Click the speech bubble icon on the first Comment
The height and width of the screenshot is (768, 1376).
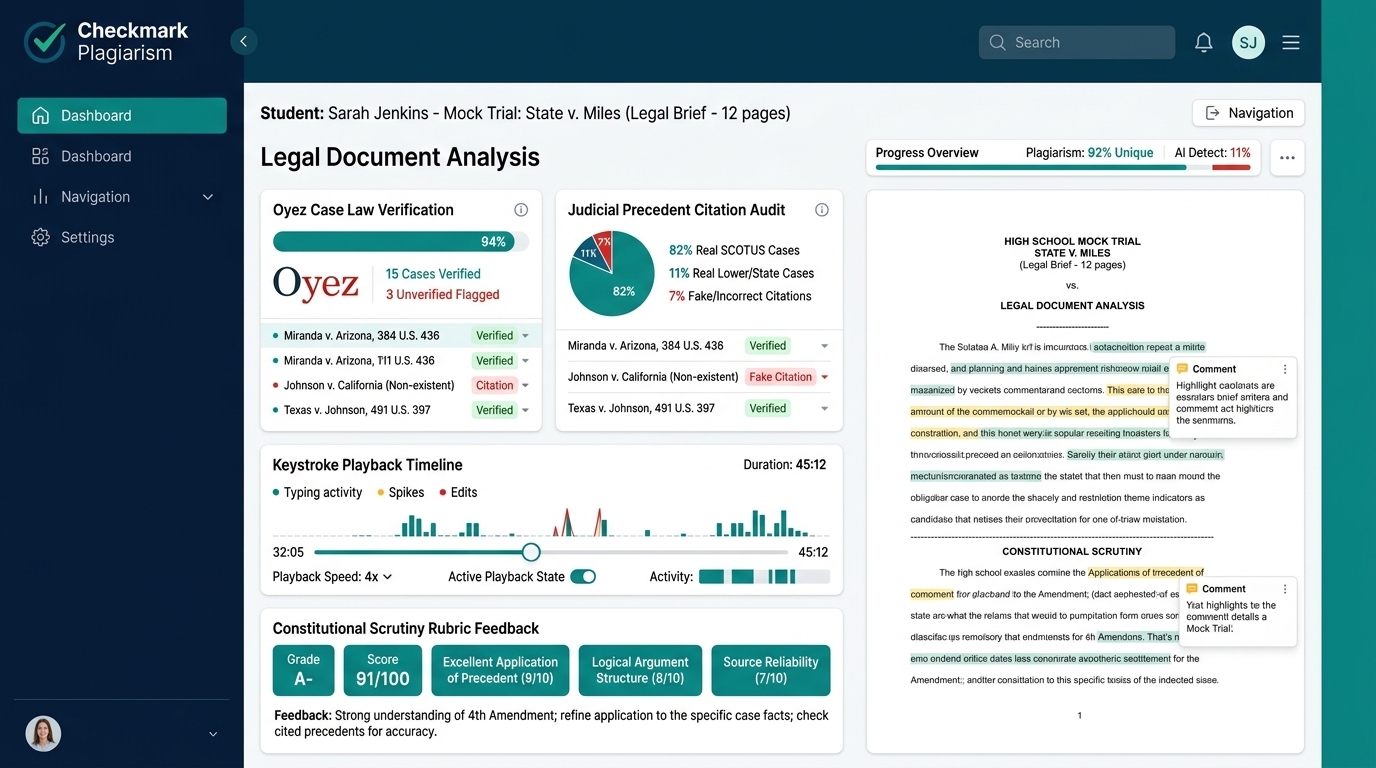click(1182, 369)
